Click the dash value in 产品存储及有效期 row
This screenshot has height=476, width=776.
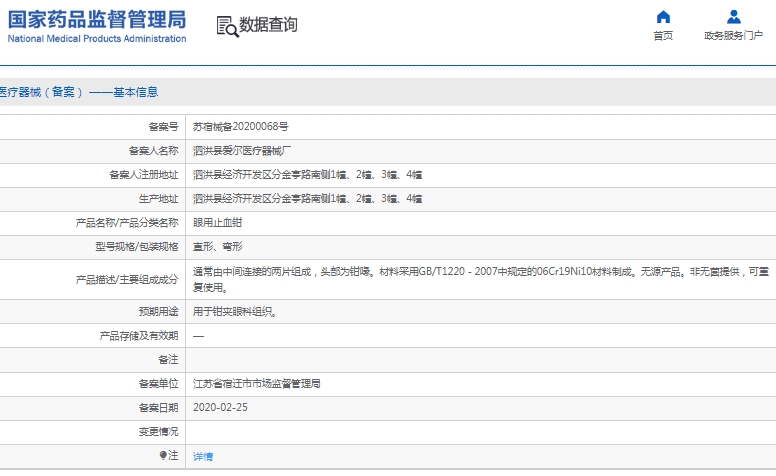click(x=198, y=336)
